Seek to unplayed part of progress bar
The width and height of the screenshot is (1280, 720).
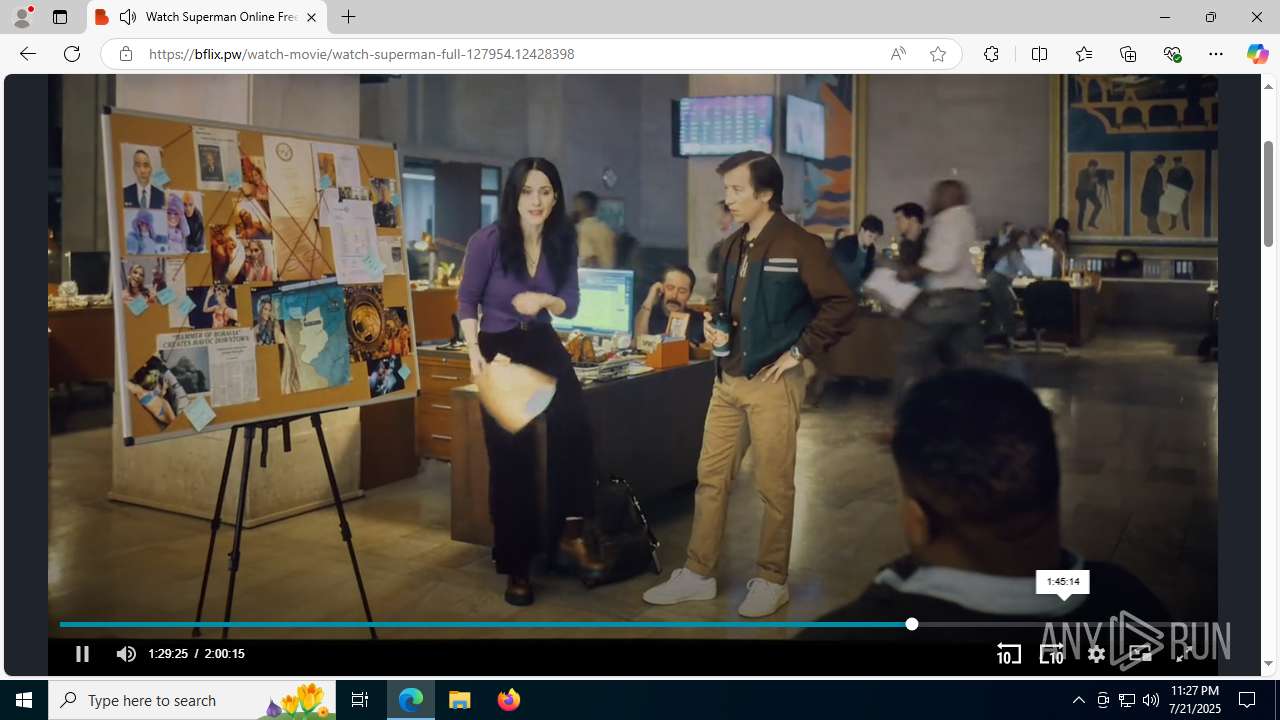click(x=1060, y=624)
